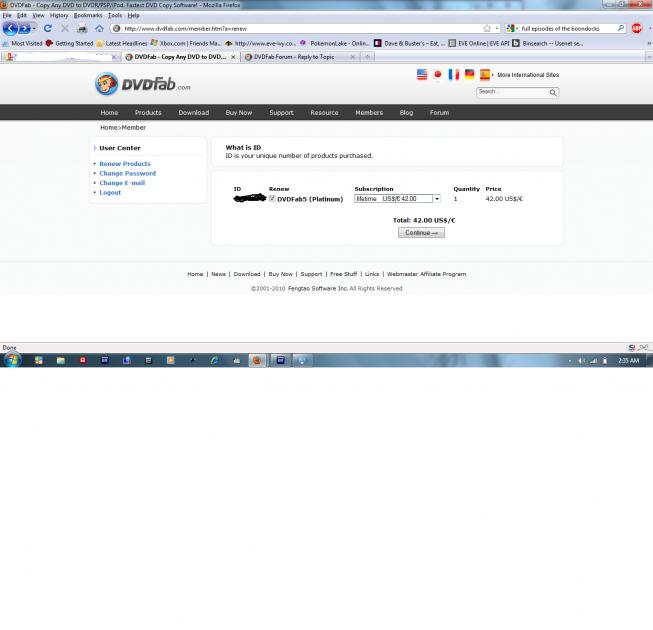
Task: Open the Edit menu
Action: point(22,15)
